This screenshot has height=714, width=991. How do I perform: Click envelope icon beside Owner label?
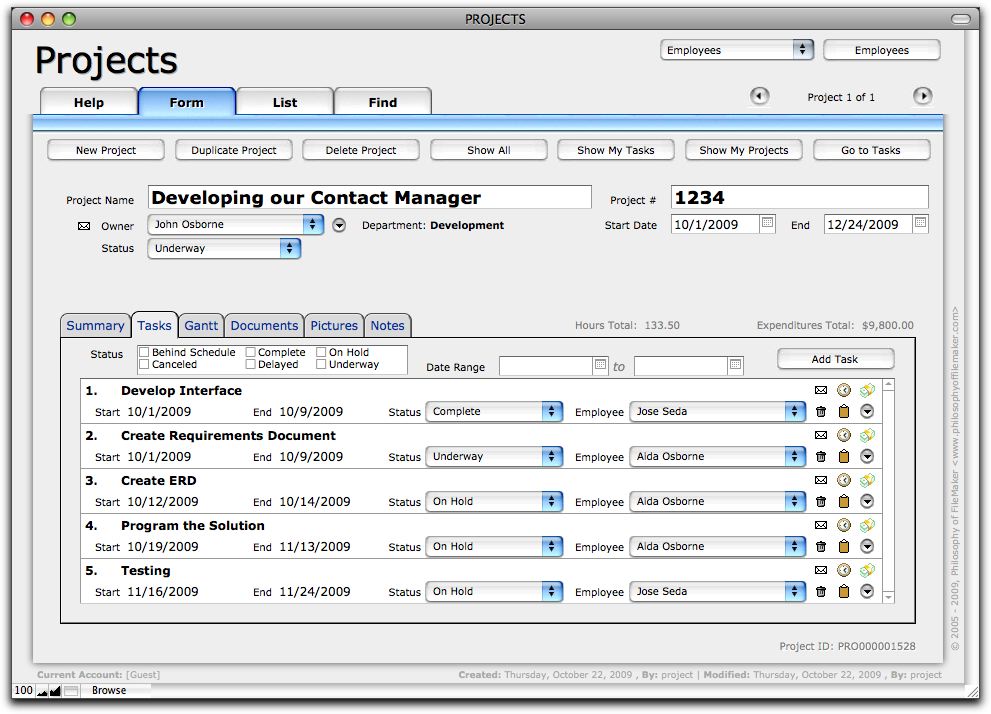(x=83, y=226)
